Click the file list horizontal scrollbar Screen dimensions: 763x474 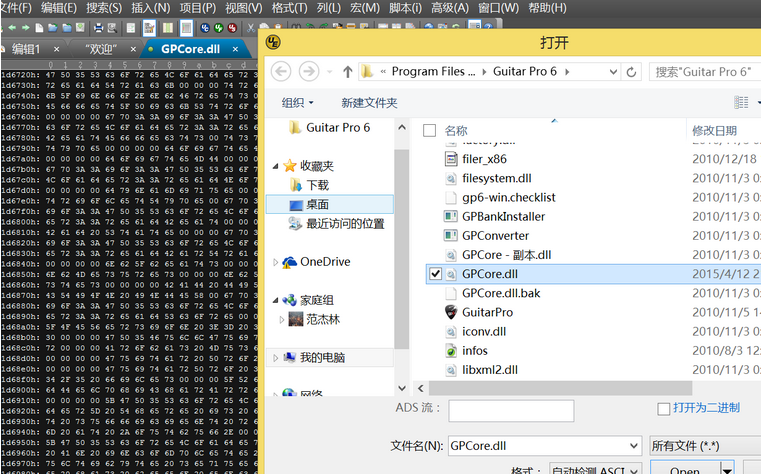(560, 388)
